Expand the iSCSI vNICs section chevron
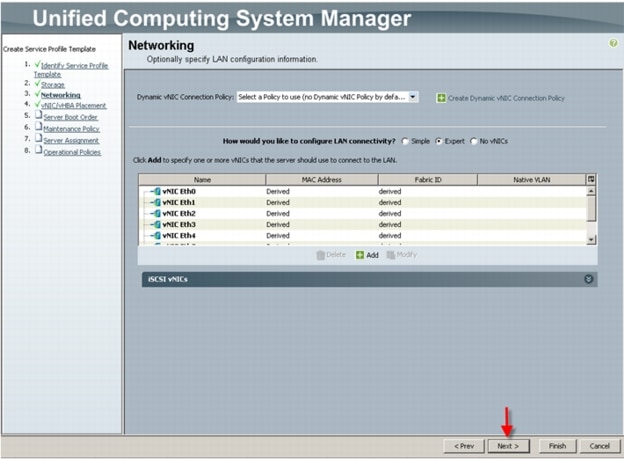The image size is (624, 460). tap(588, 279)
